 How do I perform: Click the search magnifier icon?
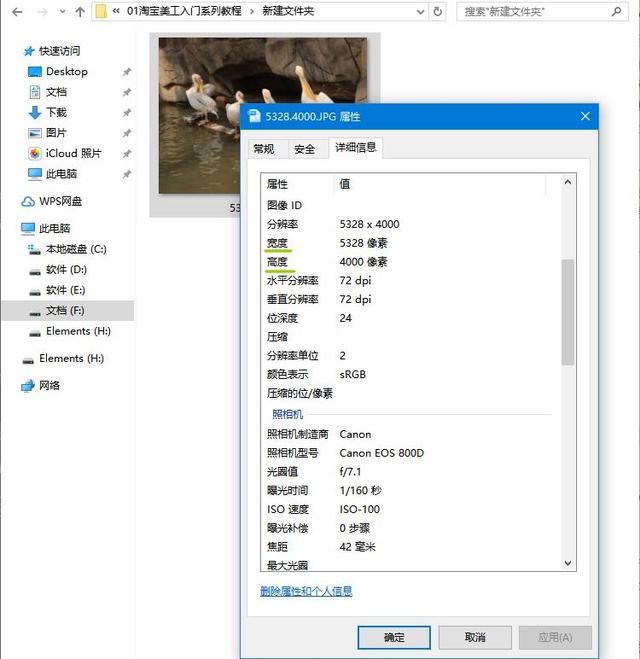click(x=625, y=12)
